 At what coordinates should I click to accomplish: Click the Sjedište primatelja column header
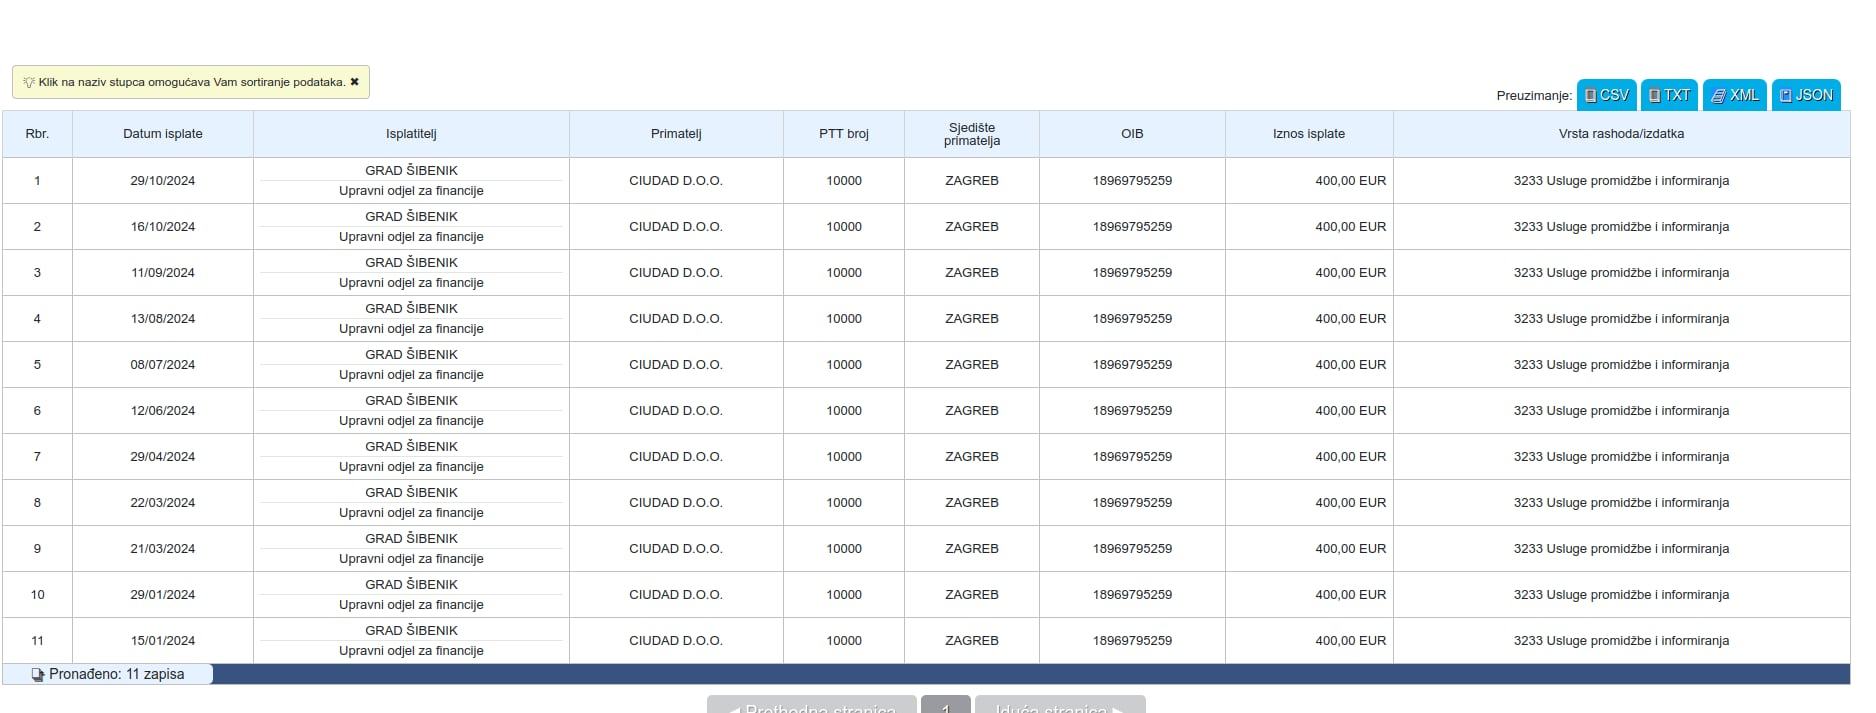[971, 134]
